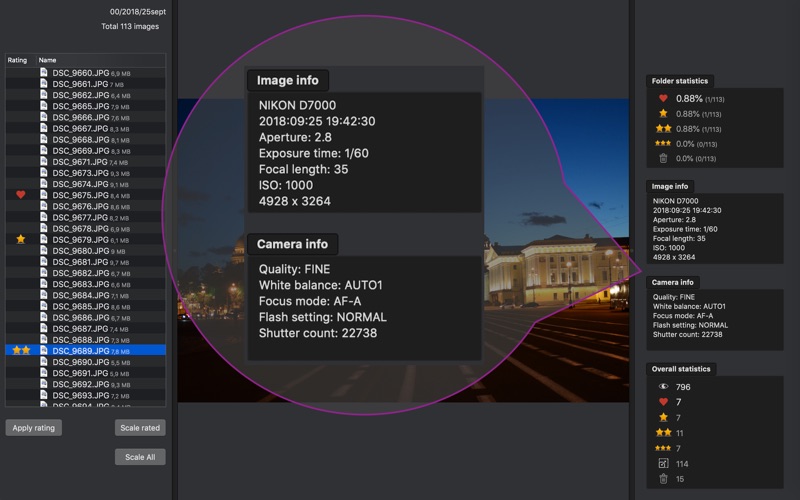Click the heart icon in Overall statistics
This screenshot has height=500, width=800.
coord(663,402)
